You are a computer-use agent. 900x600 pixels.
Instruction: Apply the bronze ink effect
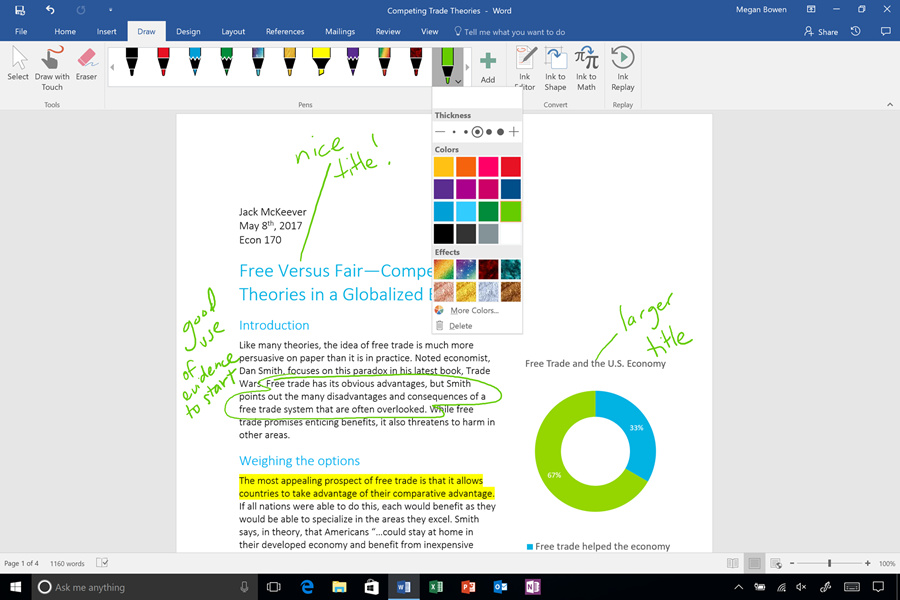[x=511, y=292]
